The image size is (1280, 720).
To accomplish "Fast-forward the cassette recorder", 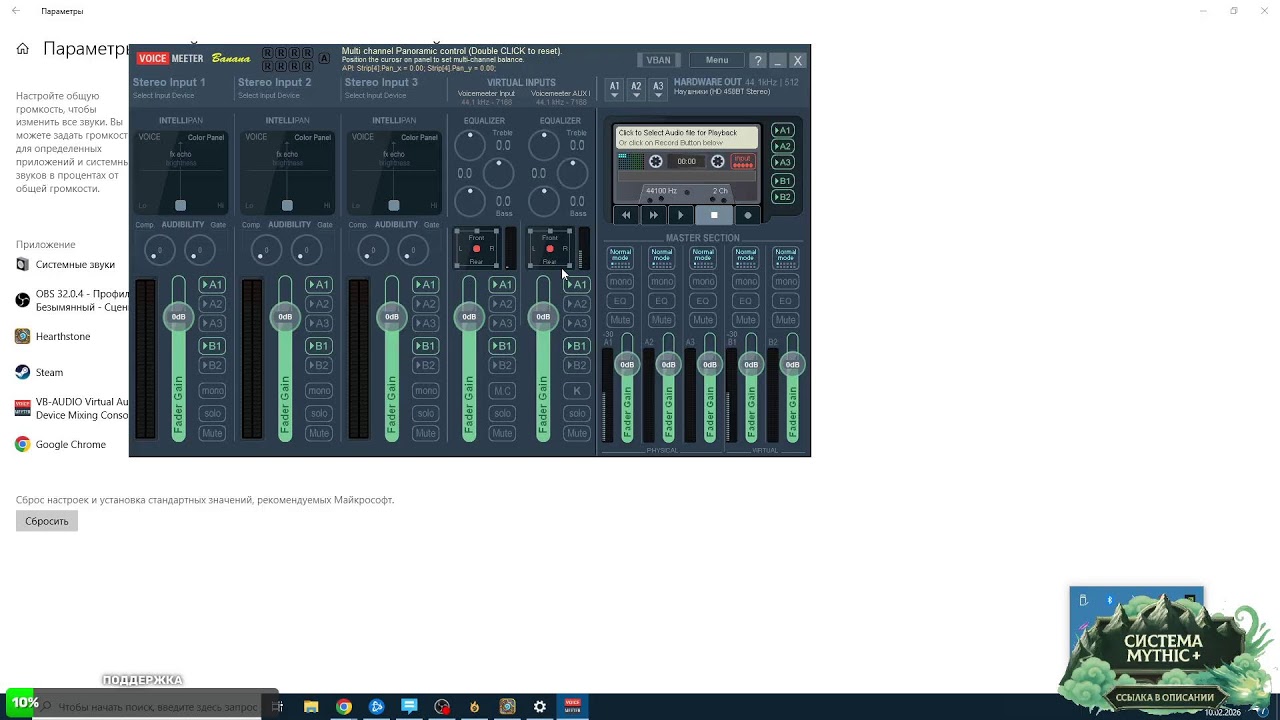I will coord(654,215).
